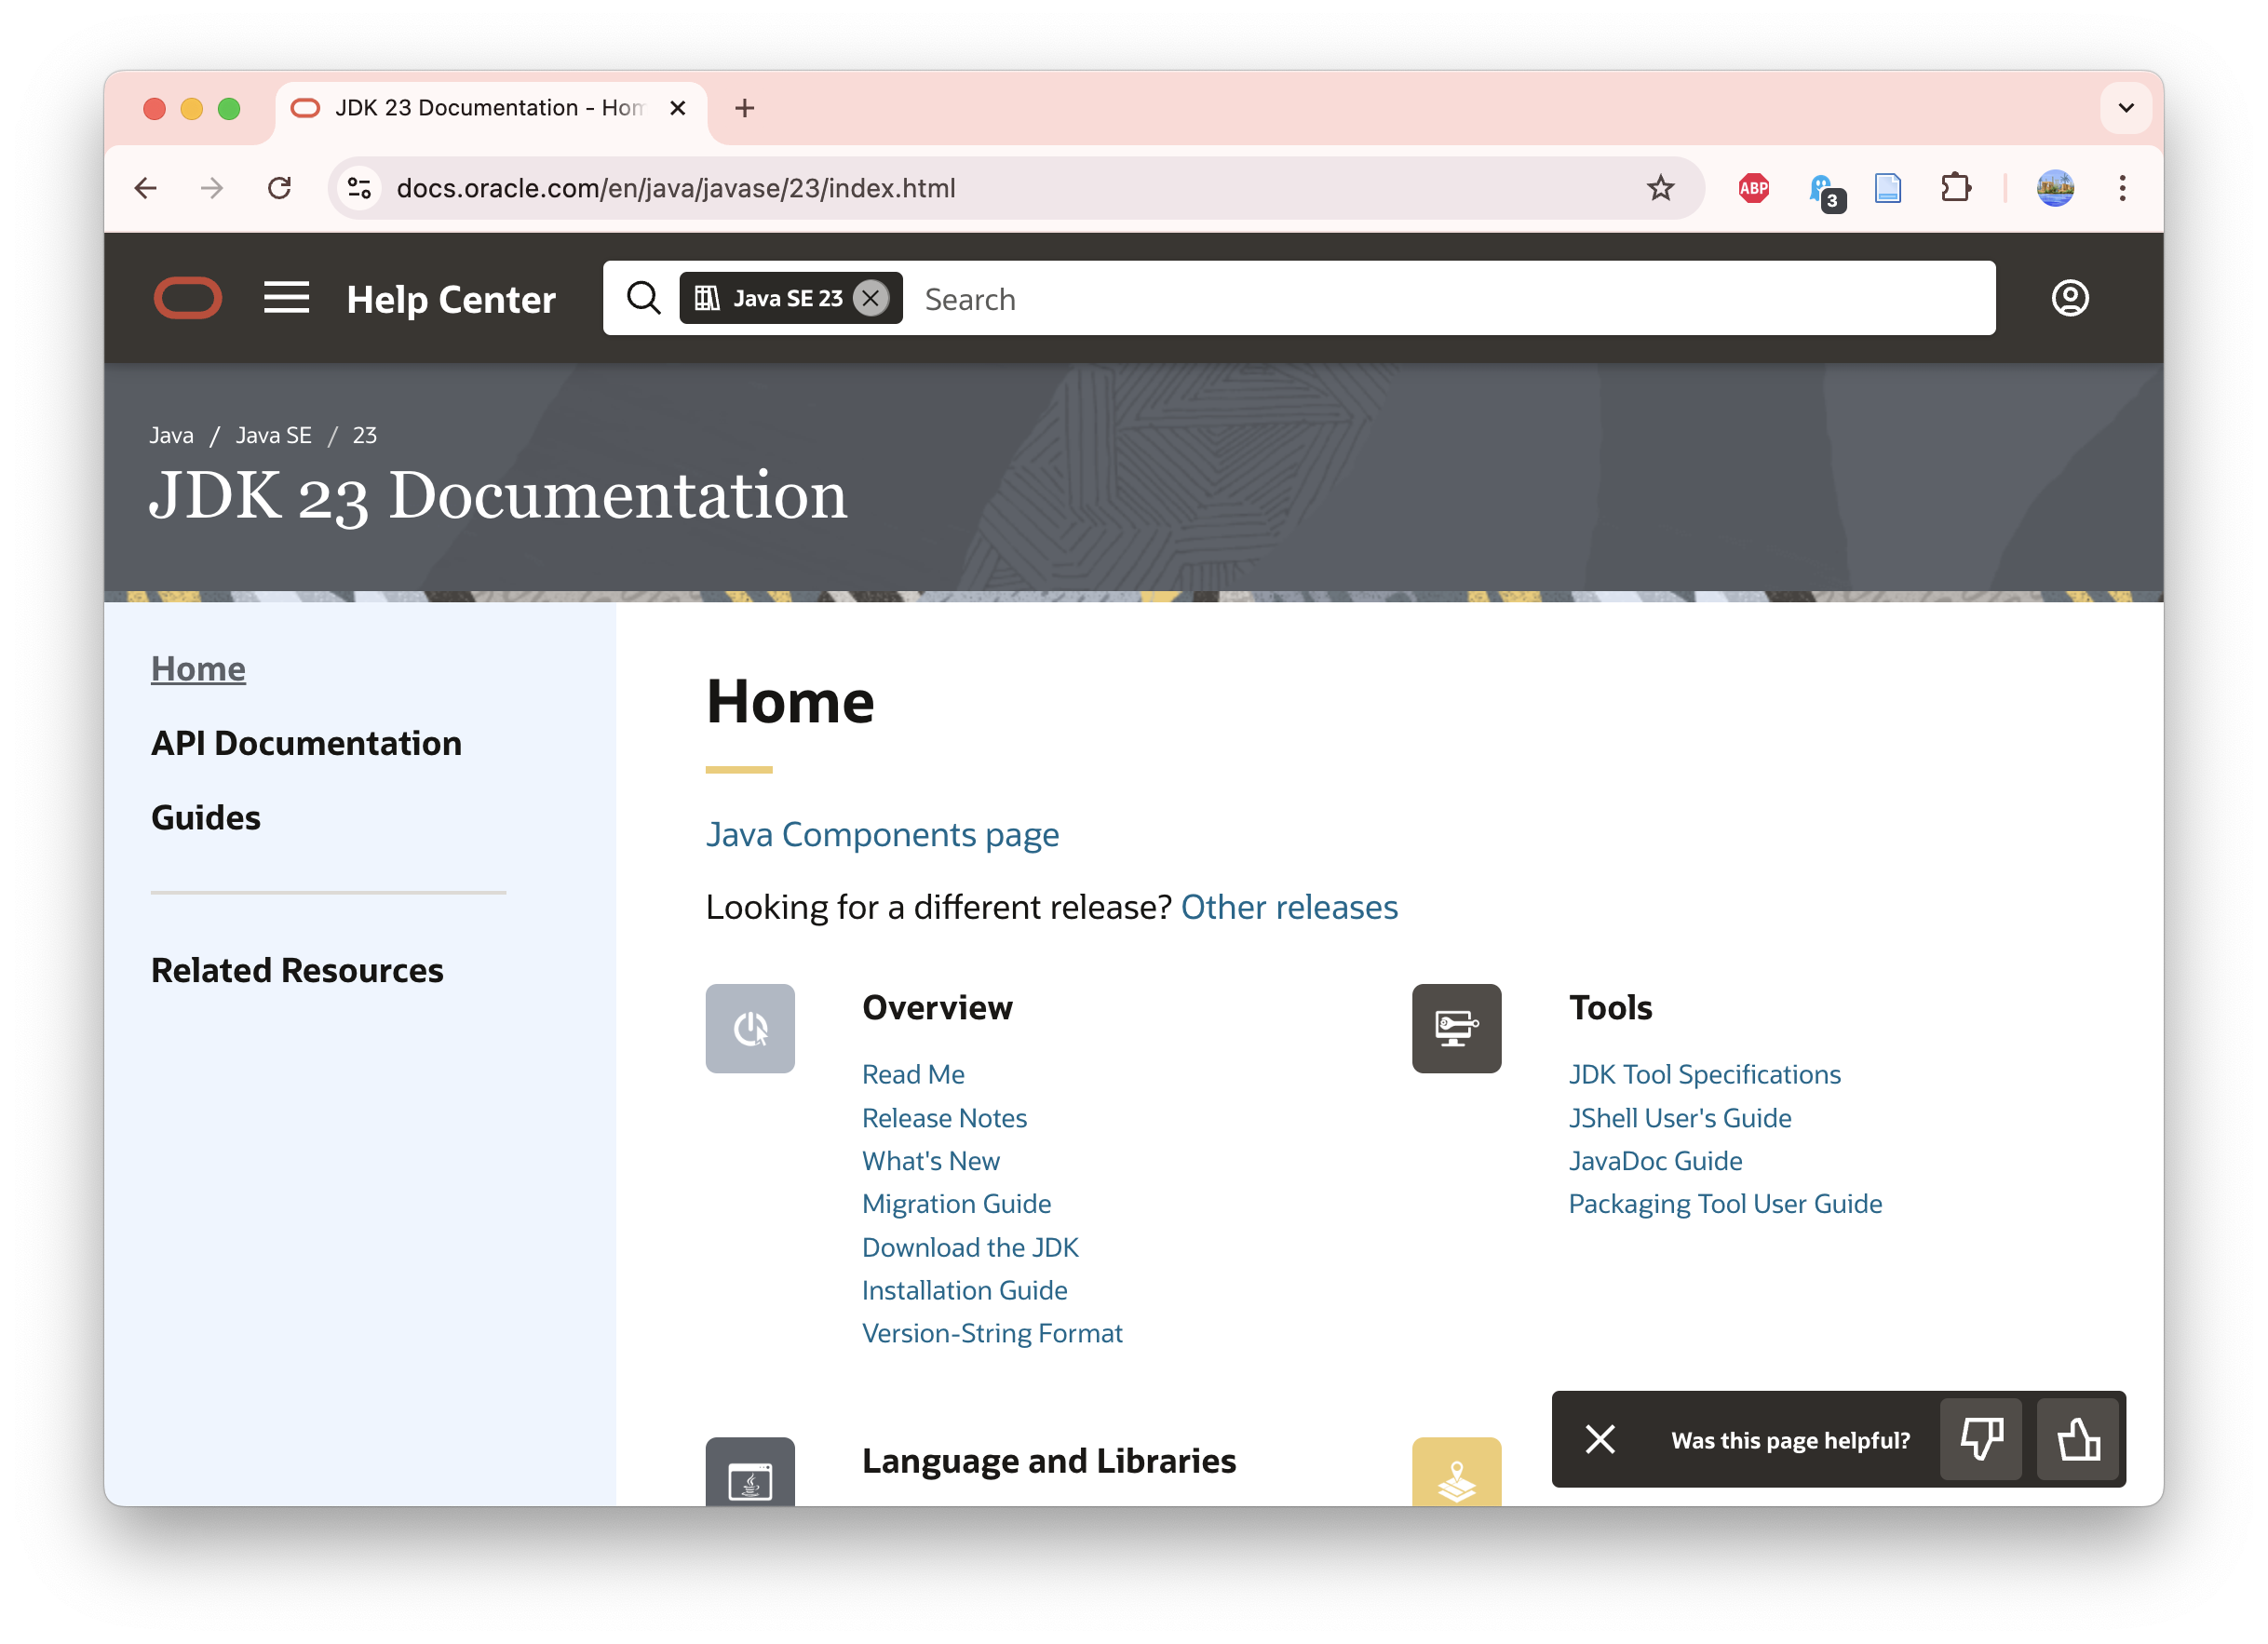Click the What's New overview link

point(930,1160)
